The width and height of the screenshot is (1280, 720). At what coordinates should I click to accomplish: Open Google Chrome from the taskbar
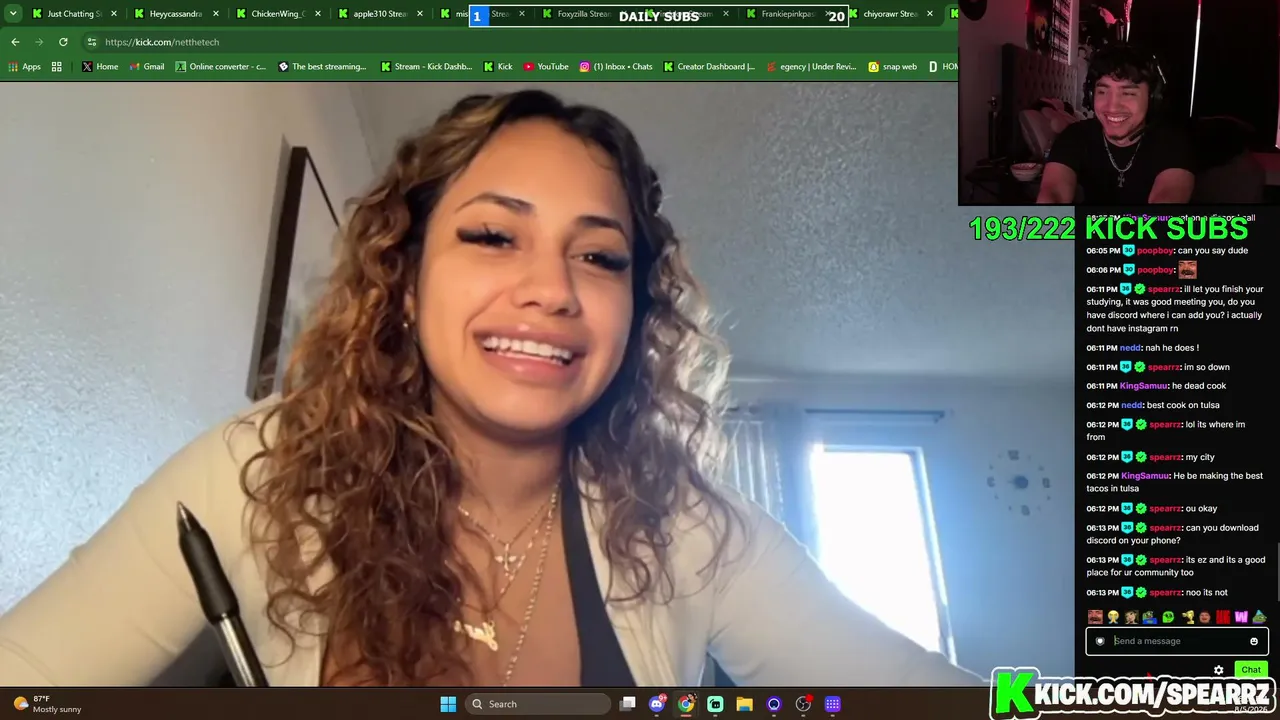[686, 704]
